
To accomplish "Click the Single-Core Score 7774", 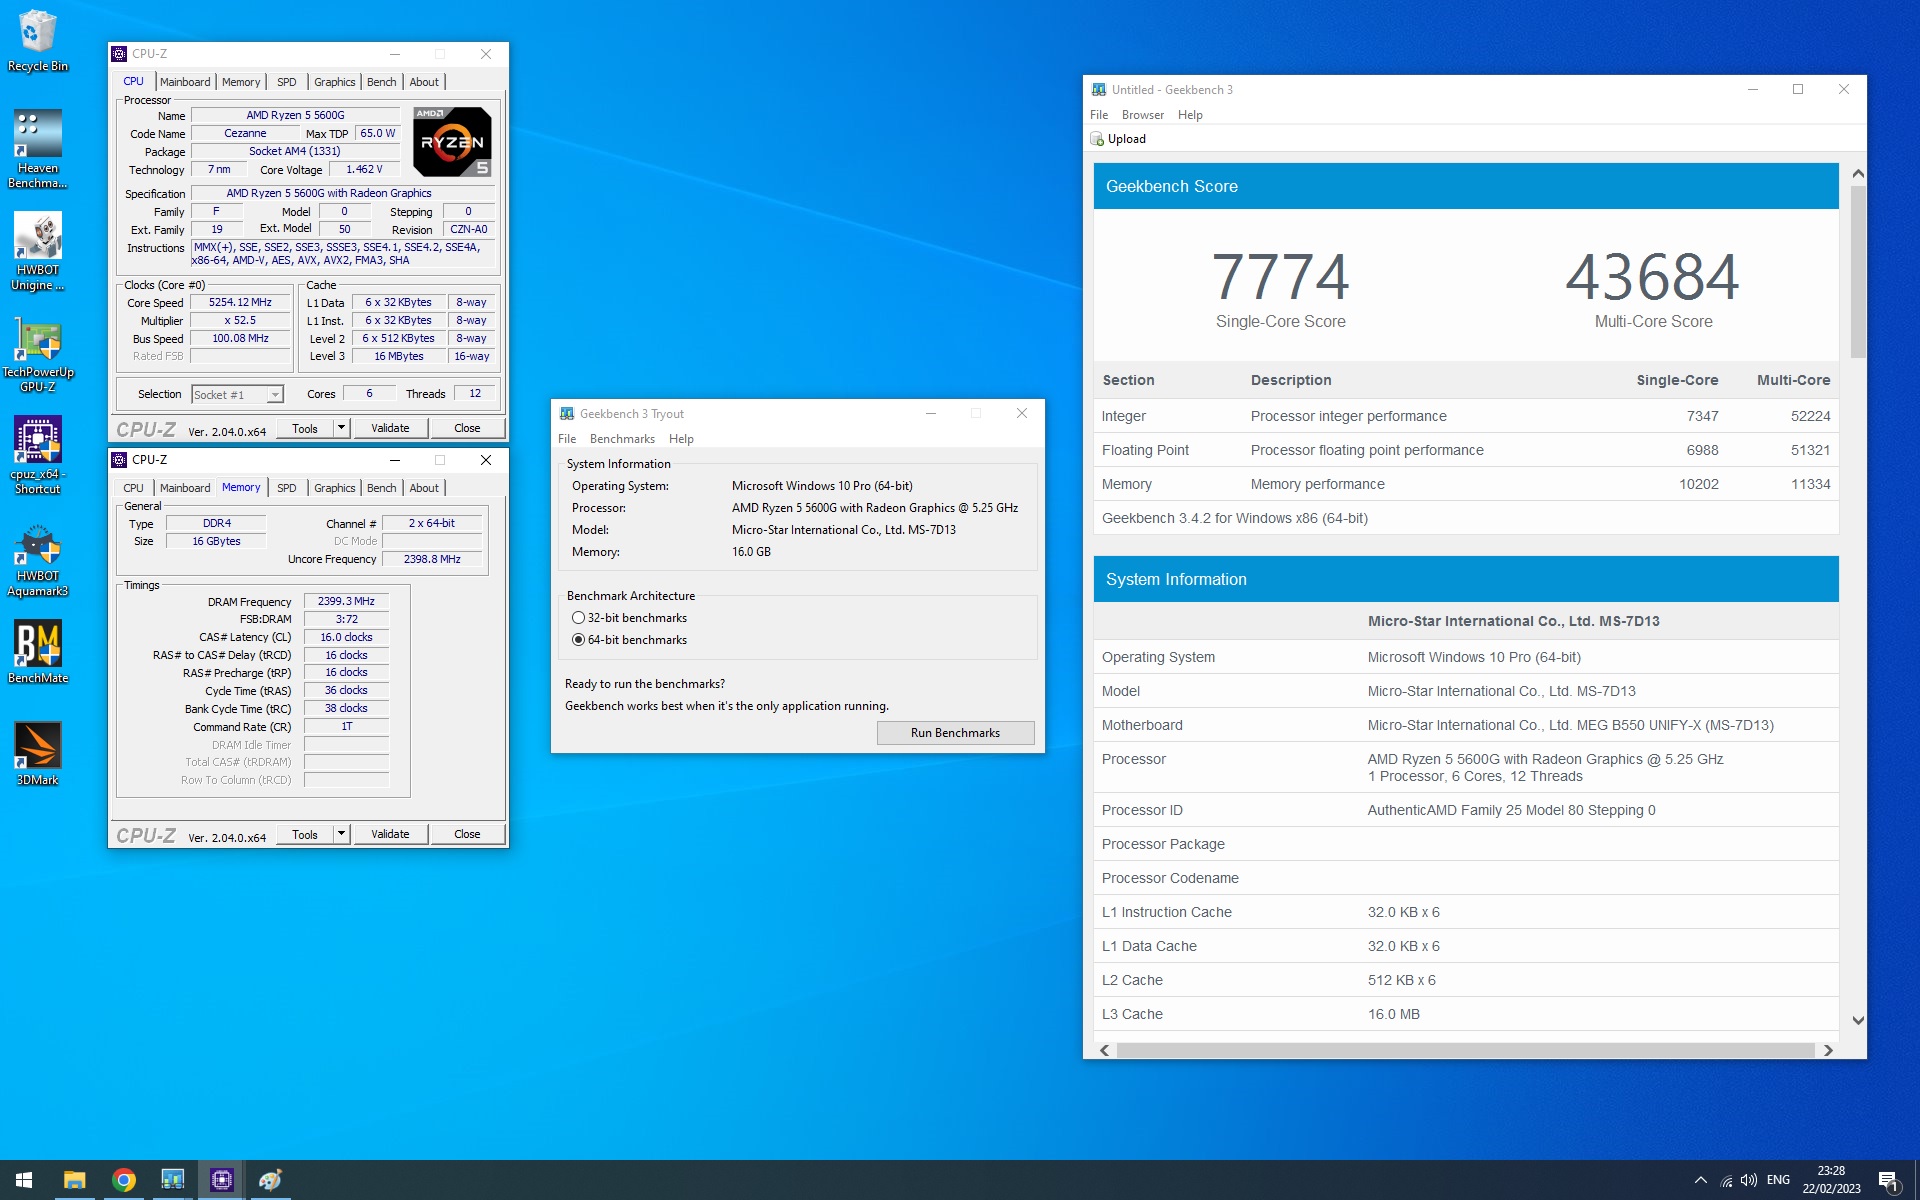I will 1280,277.
